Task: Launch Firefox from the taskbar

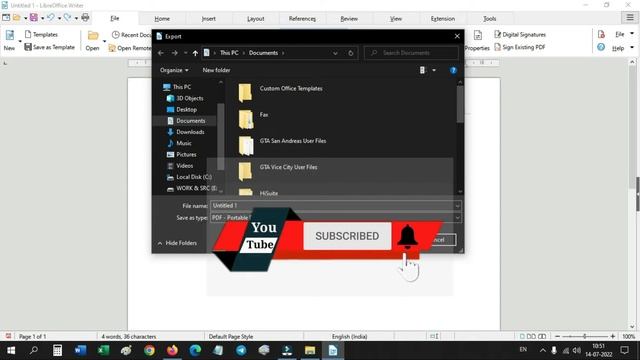Action: coord(172,350)
